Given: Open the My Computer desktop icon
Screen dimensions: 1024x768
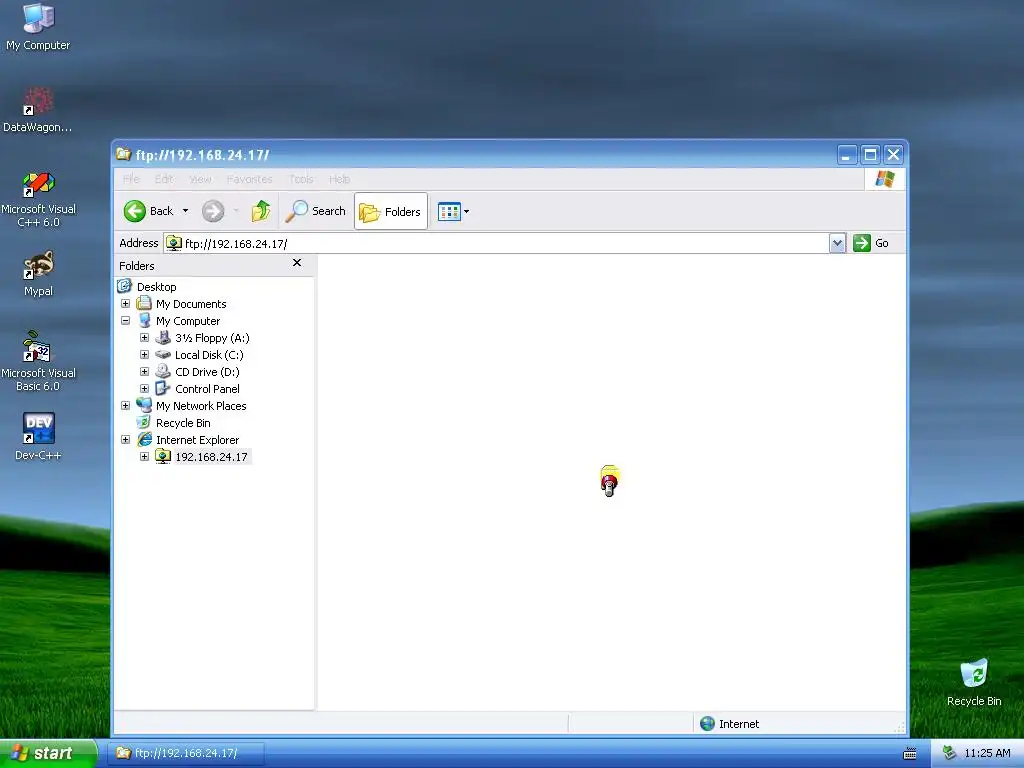Looking at the screenshot, I should [38, 26].
